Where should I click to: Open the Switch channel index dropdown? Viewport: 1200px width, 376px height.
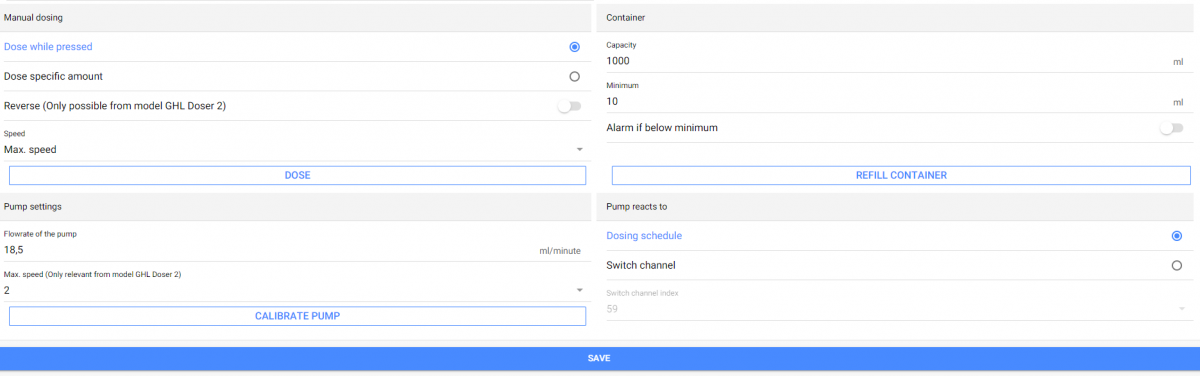1181,309
